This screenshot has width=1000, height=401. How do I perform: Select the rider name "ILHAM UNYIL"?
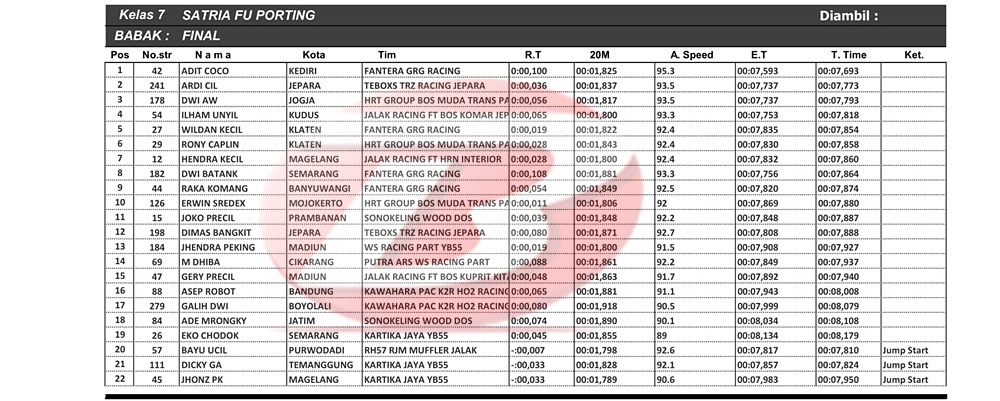pyautogui.click(x=211, y=115)
